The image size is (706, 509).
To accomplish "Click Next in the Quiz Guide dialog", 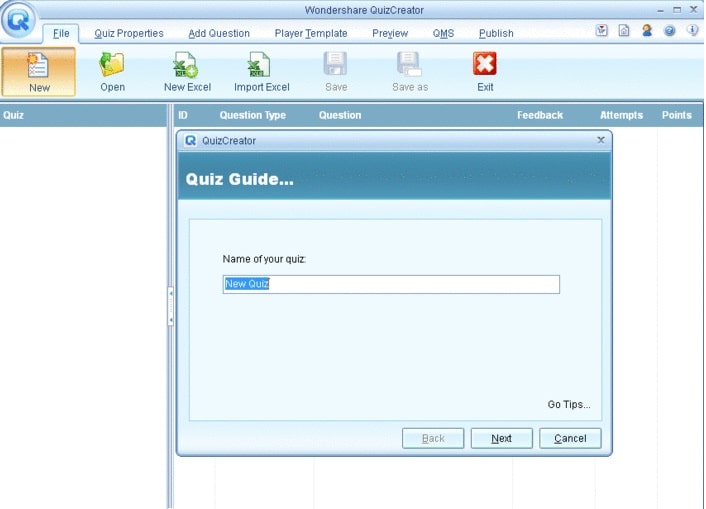I will (502, 438).
